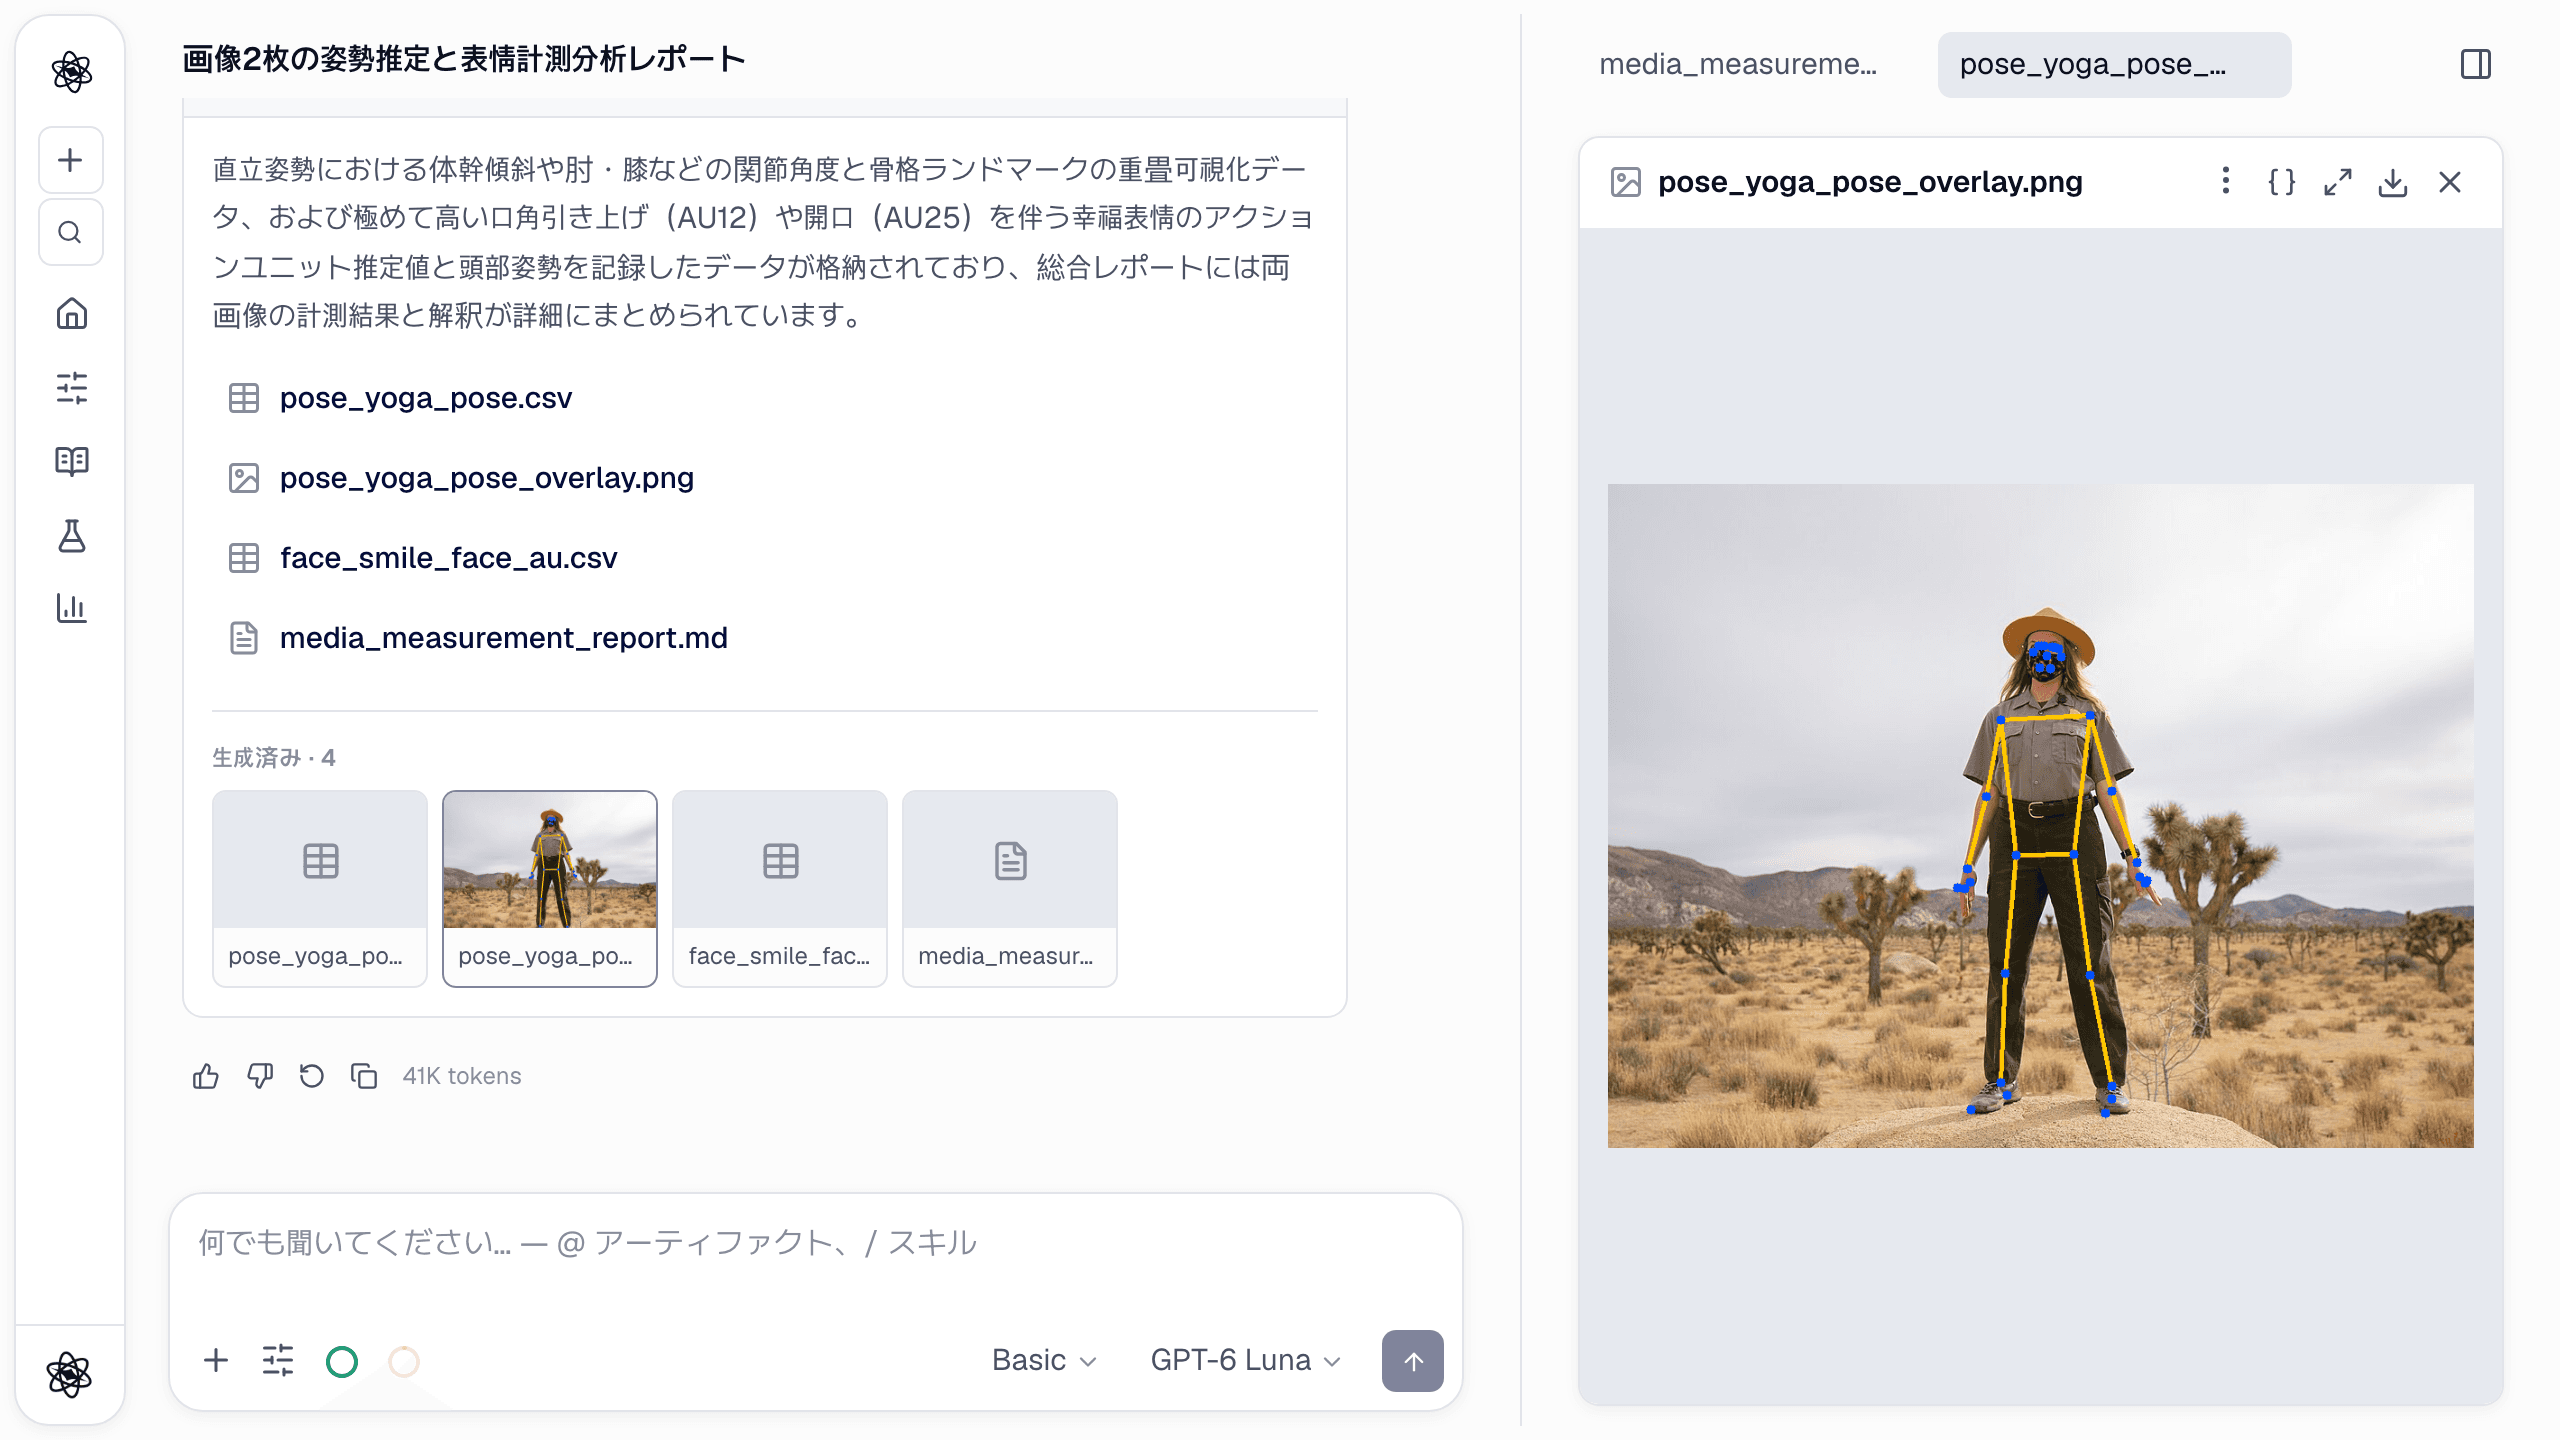Image resolution: width=2560 pixels, height=1440 pixels.
Task: Toggle the pale orange circle in composer
Action: 404,1361
